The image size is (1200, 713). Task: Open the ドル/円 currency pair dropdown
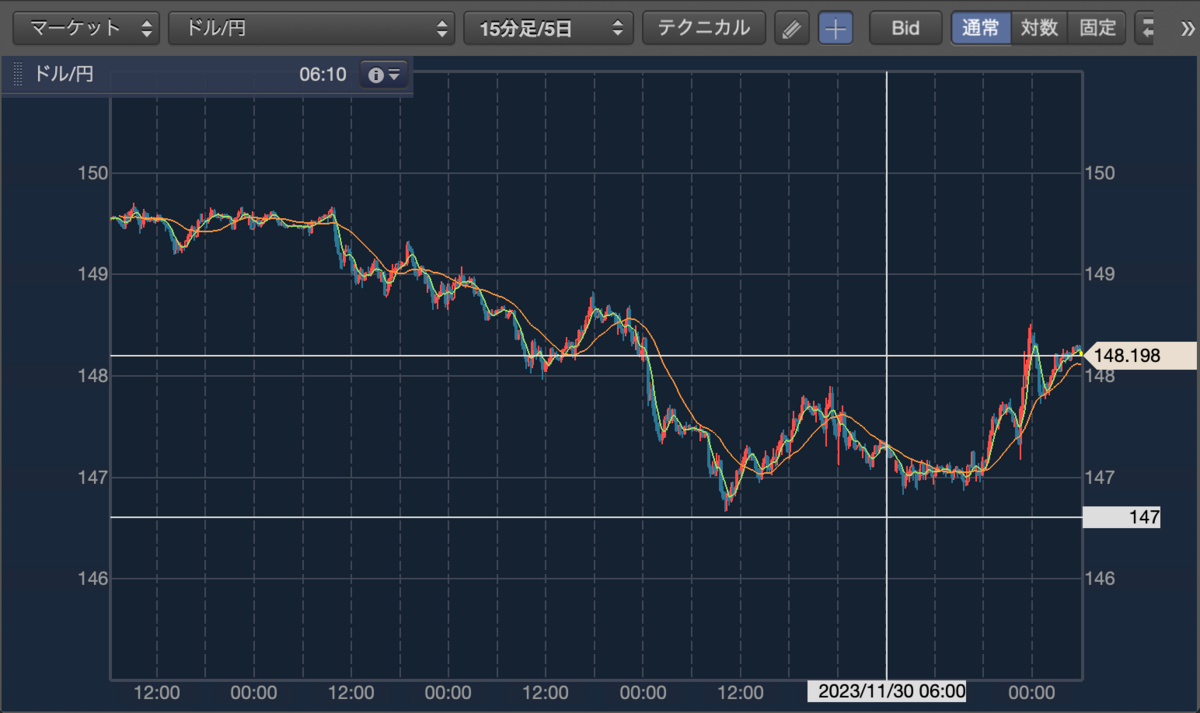(x=312, y=28)
